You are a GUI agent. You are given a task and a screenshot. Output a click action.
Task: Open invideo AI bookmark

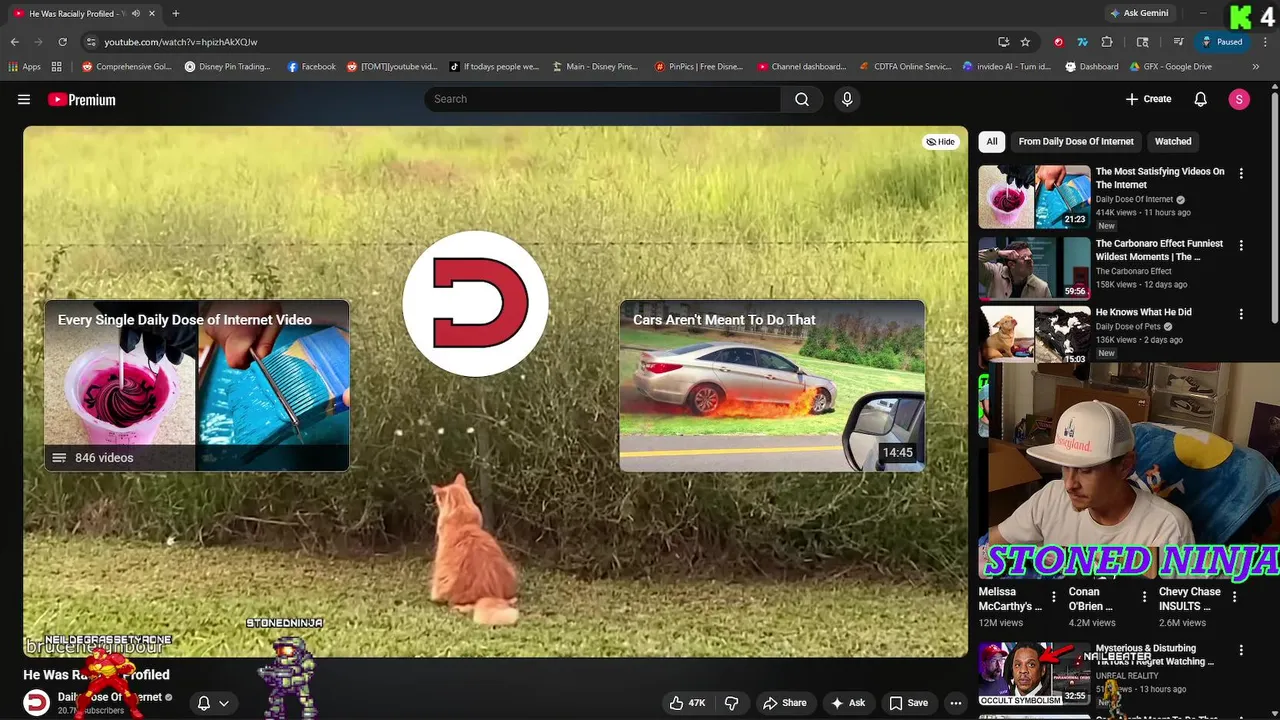(1007, 67)
